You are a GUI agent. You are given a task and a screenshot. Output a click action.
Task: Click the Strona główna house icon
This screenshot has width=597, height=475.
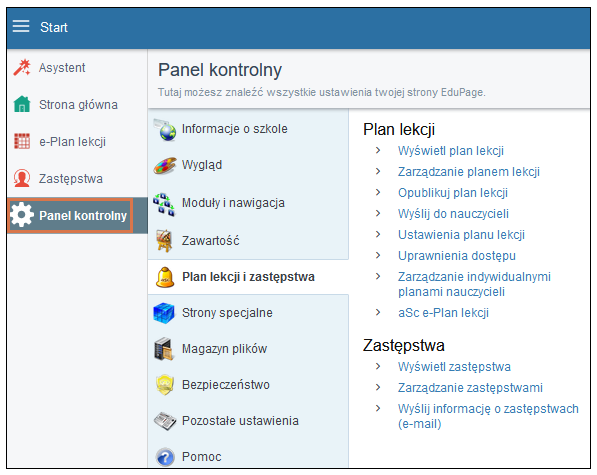22,104
